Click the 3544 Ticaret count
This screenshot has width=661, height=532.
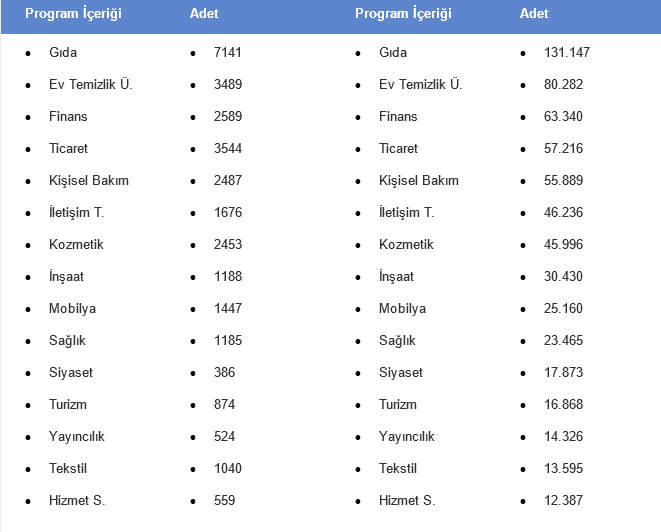click(228, 148)
